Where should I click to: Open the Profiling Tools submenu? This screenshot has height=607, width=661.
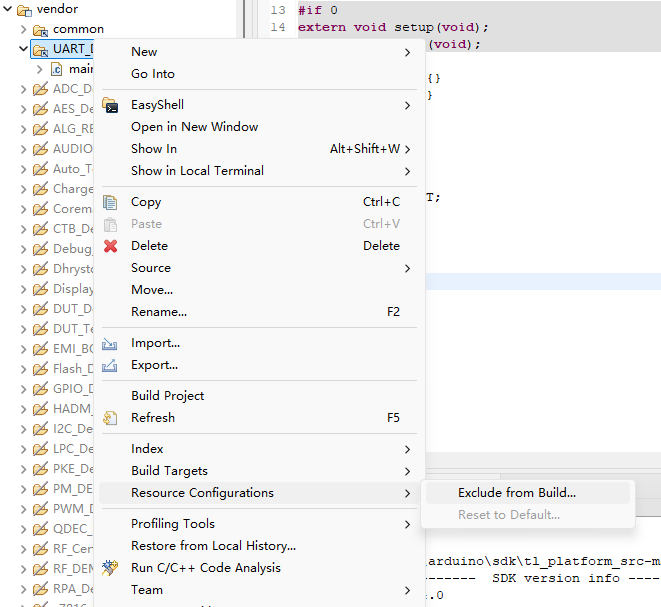pyautogui.click(x=259, y=524)
